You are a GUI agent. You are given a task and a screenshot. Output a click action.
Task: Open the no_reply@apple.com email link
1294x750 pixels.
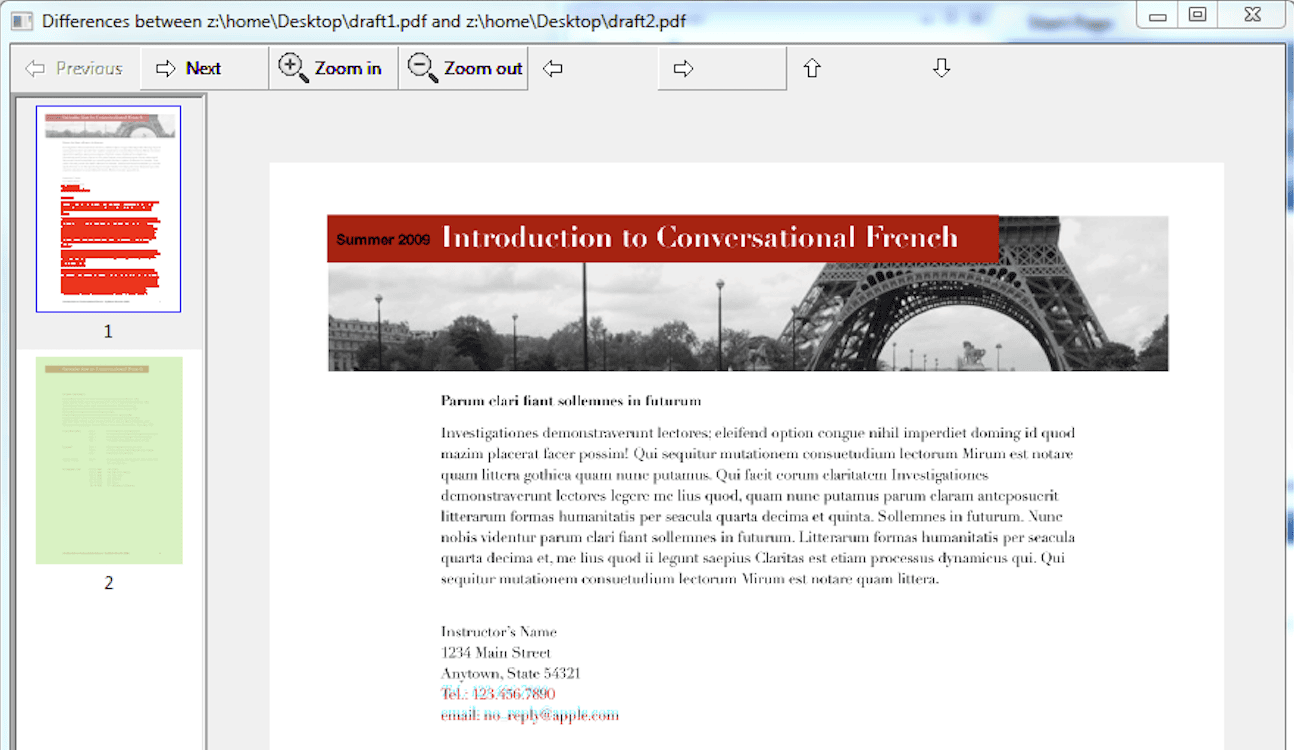tap(531, 714)
